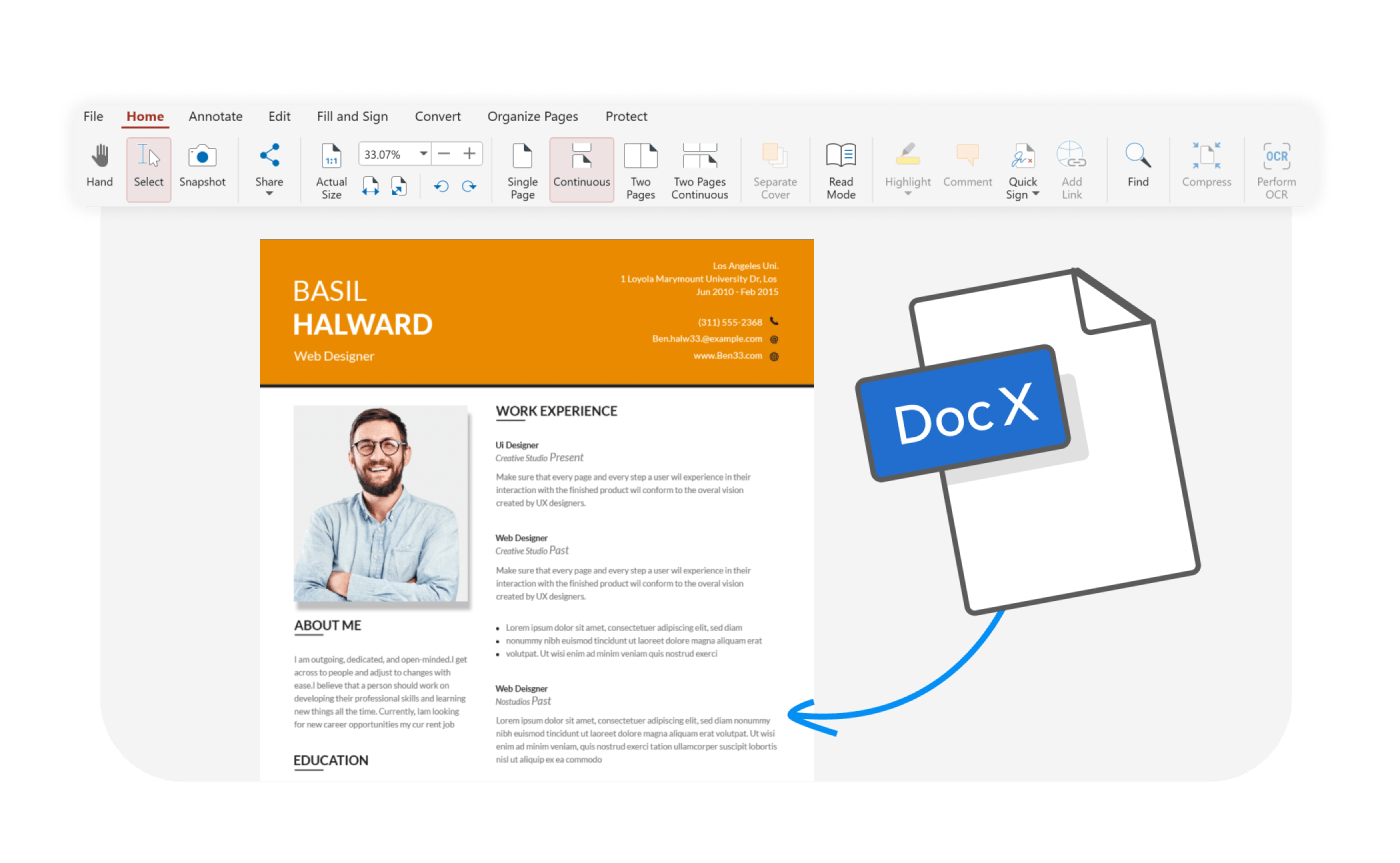1400x863 pixels.
Task: Rotate page clockwise
Action: tap(469, 186)
